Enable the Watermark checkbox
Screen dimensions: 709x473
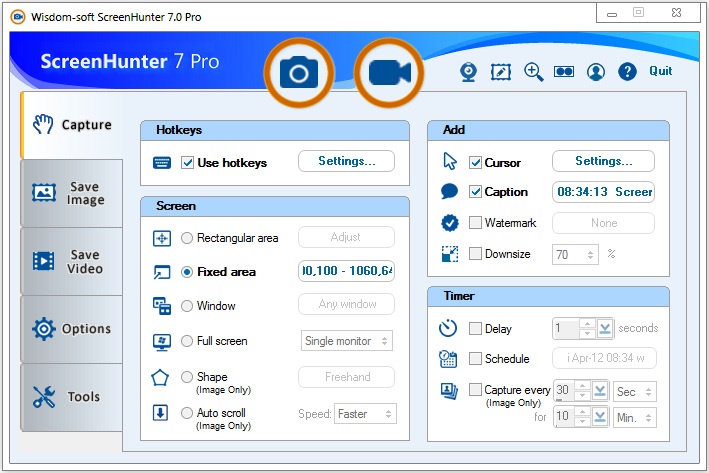(x=475, y=222)
